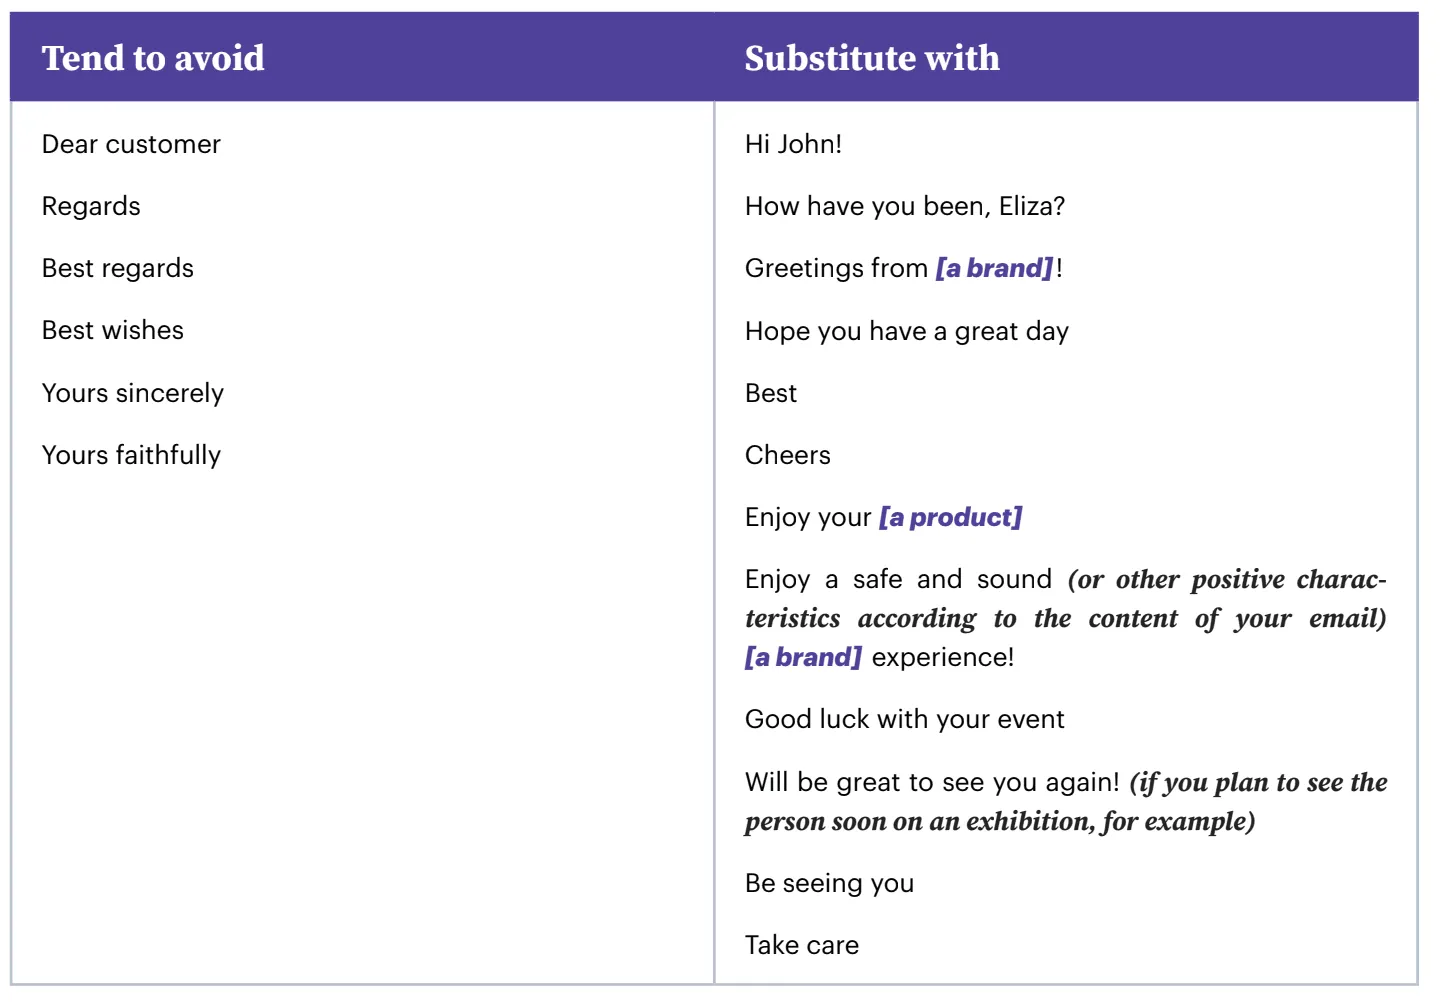Click the "Best regards" text
The width and height of the screenshot is (1442, 1002).
[x=118, y=268]
